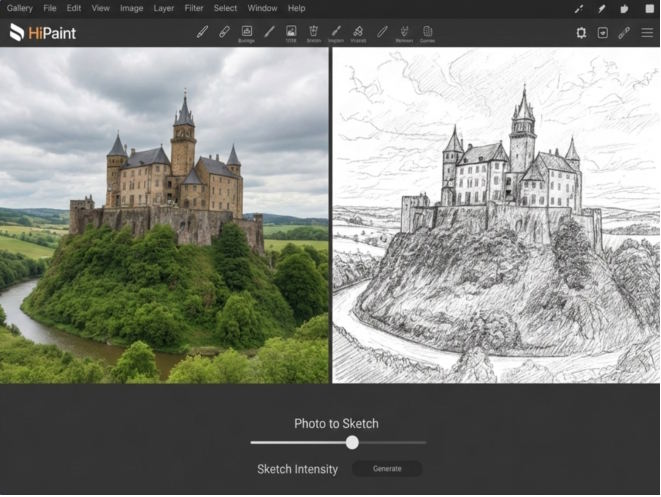Open the File menu
The width and height of the screenshot is (661, 497).
[x=50, y=8]
